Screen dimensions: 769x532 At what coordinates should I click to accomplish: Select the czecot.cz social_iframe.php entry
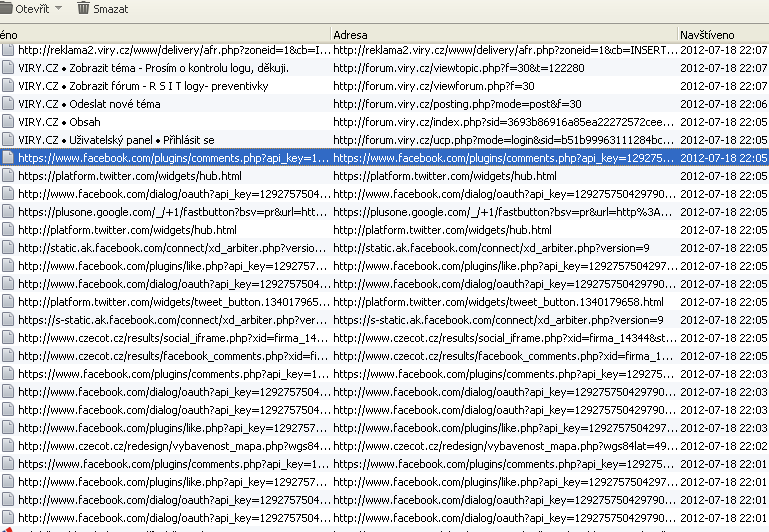coord(173,338)
